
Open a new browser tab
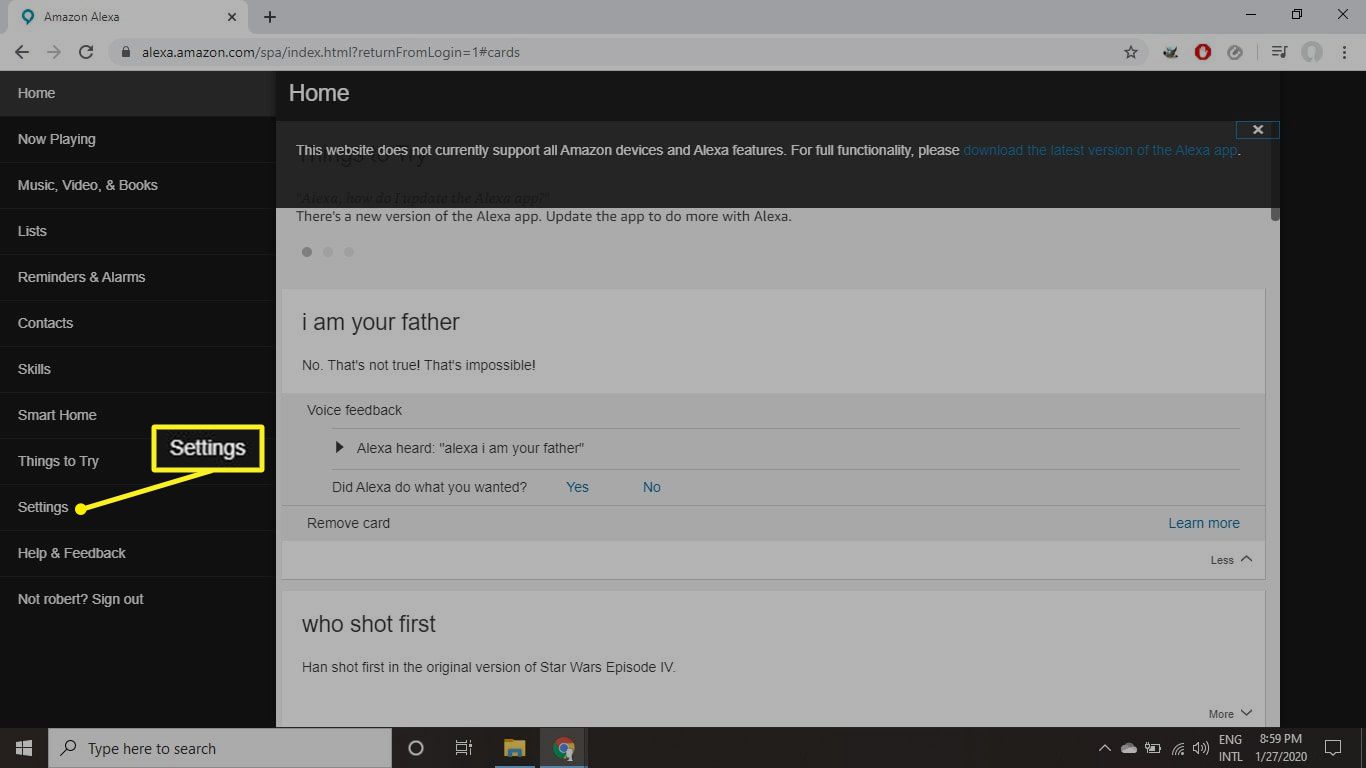[270, 17]
